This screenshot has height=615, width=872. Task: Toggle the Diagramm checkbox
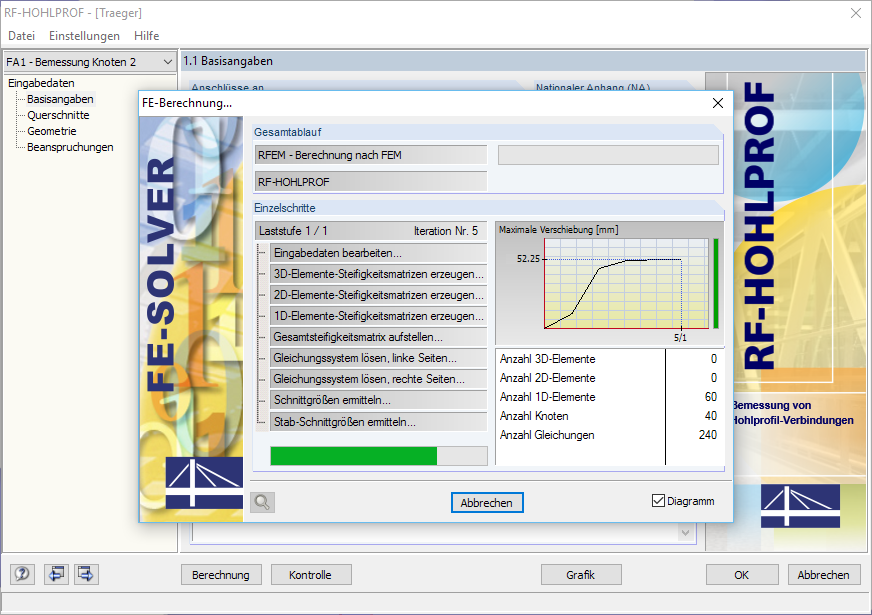tap(658, 500)
